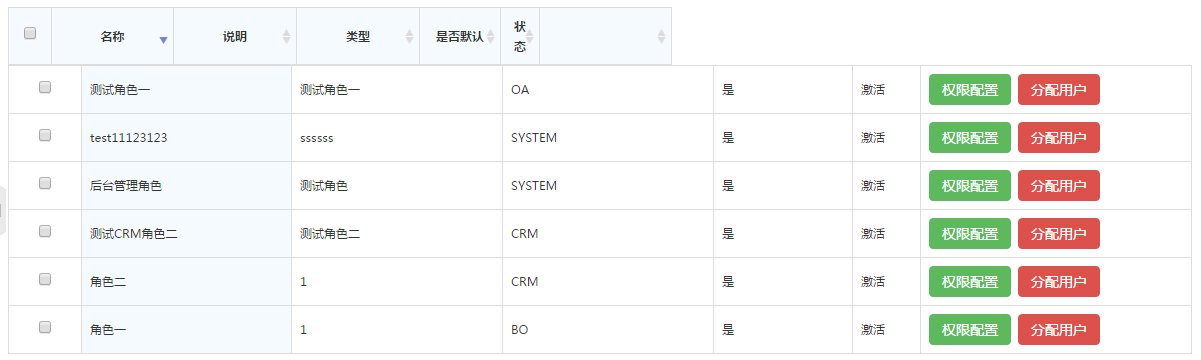Assign users (分配用户) for 后台管理角色
Viewport: 1201px width, 360px height.
[x=1059, y=186]
